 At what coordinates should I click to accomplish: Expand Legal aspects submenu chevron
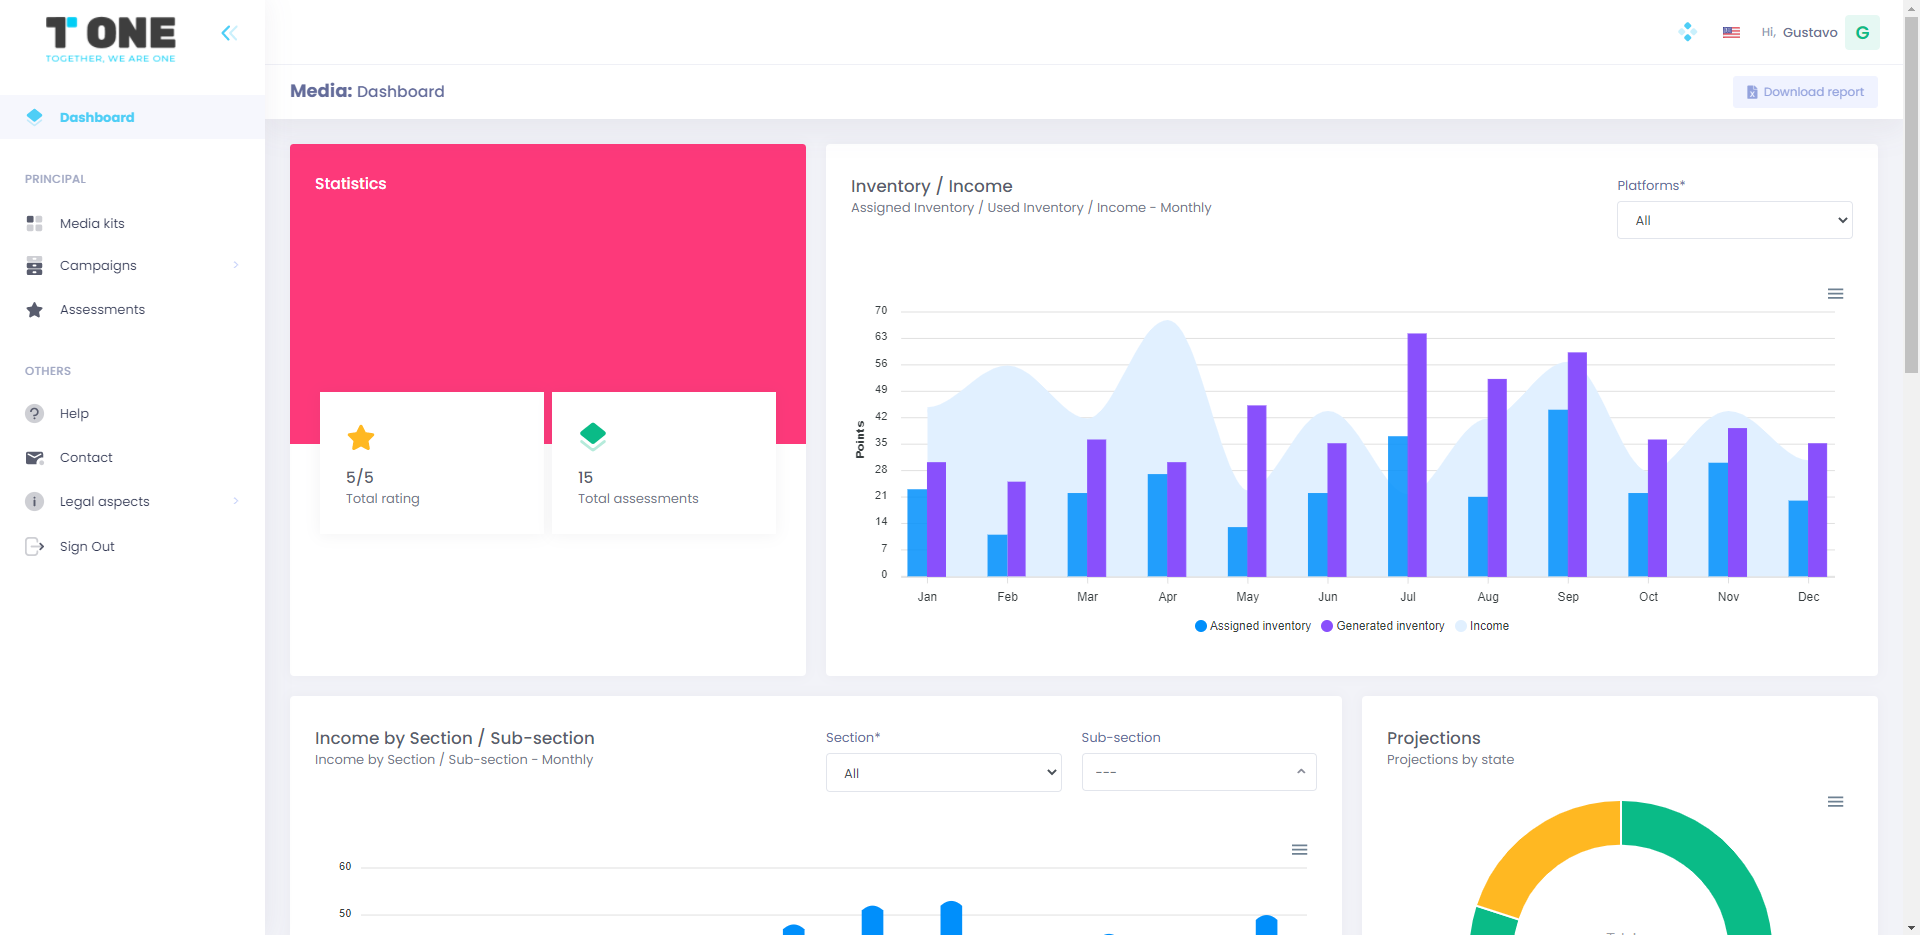point(236,501)
